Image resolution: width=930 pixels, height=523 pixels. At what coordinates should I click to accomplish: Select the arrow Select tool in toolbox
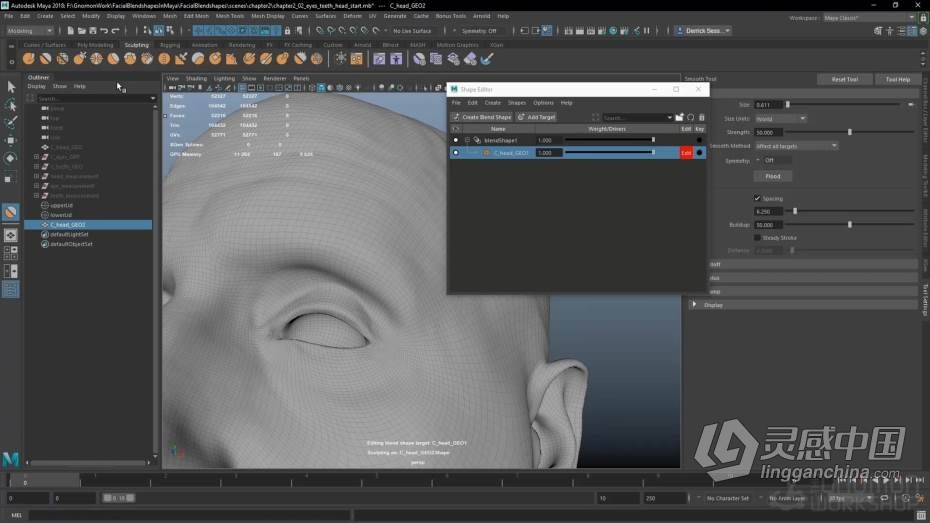coord(11,87)
